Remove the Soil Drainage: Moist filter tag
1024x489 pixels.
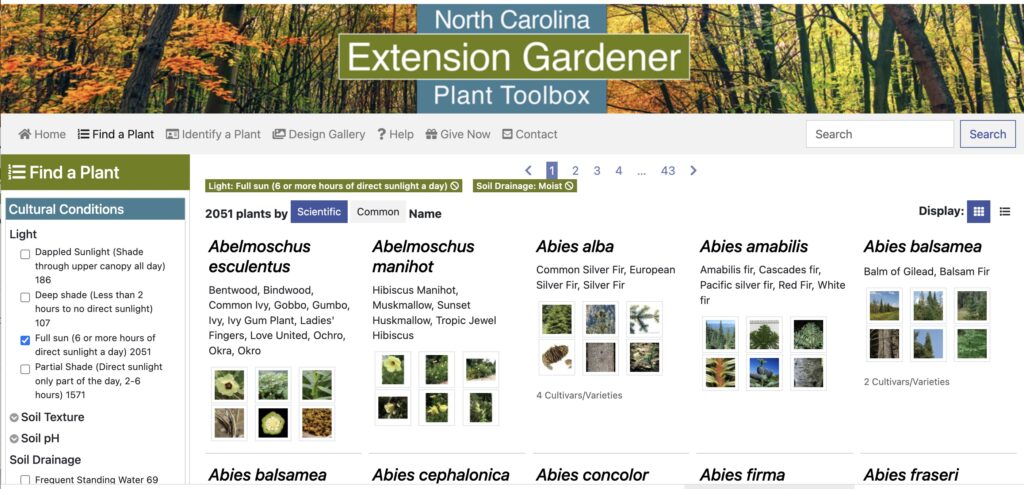point(569,186)
